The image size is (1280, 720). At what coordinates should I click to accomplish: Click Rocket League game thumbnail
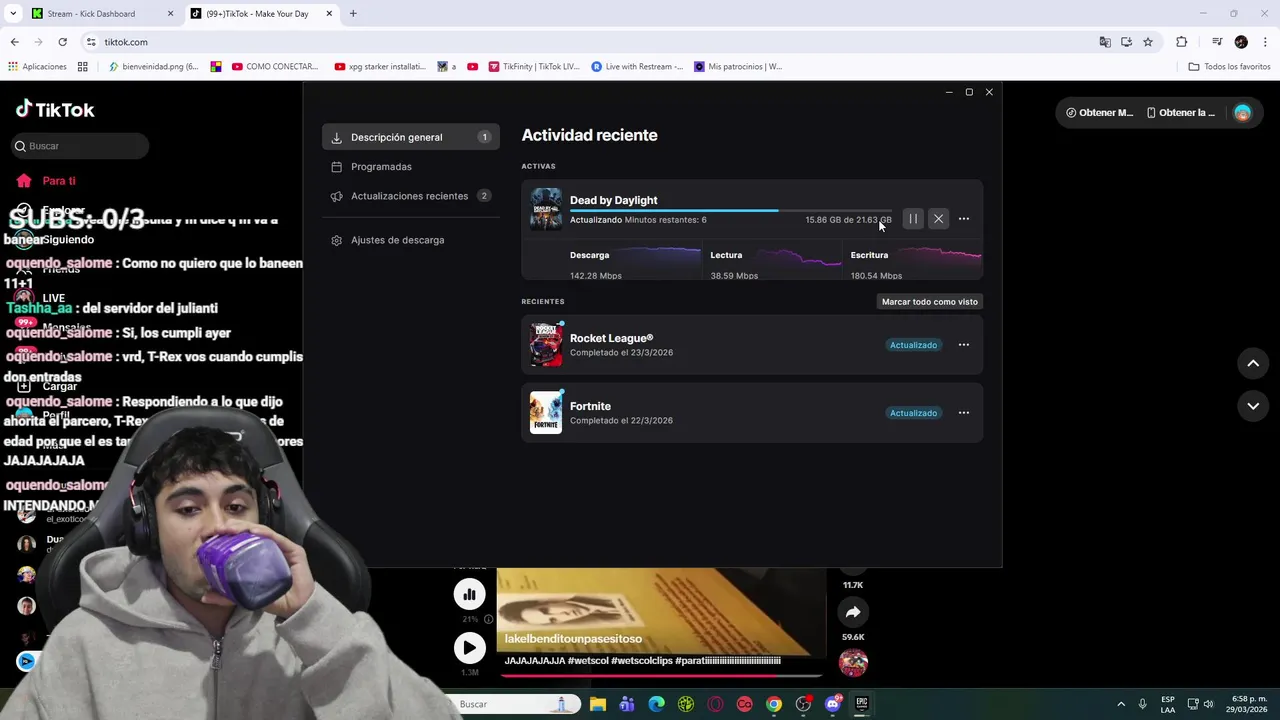coord(546,345)
